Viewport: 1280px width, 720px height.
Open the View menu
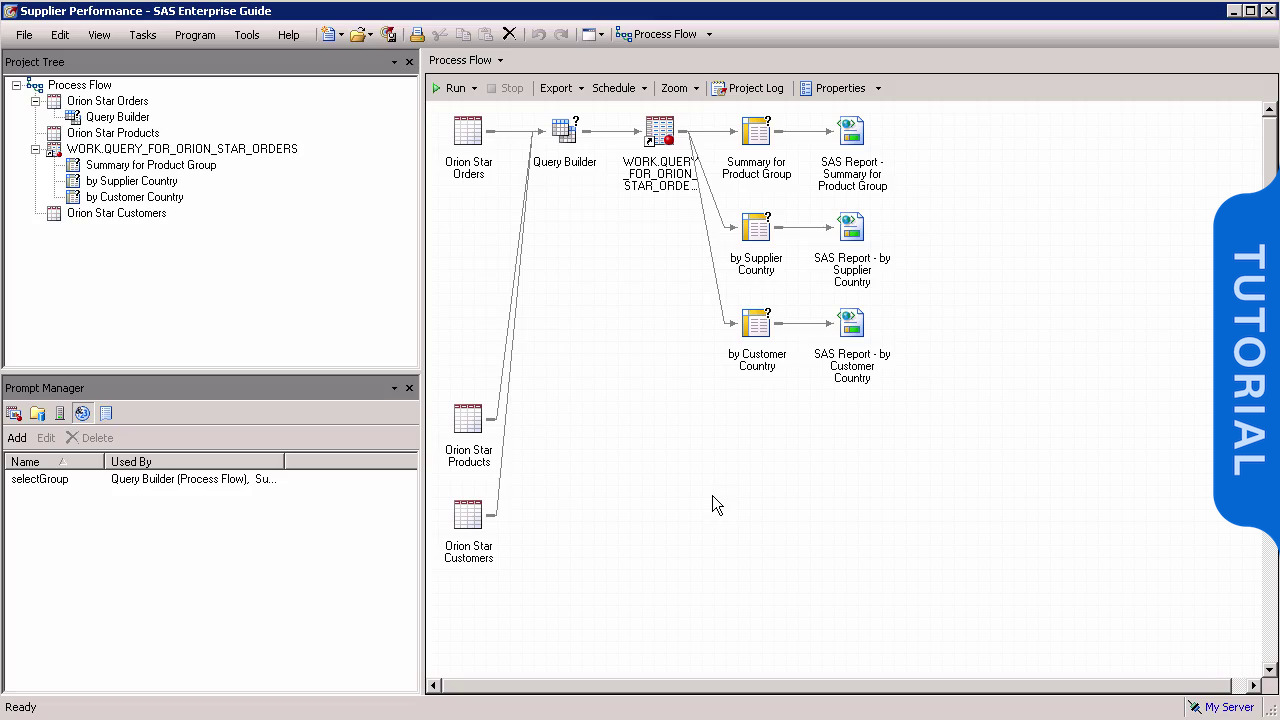tap(99, 35)
